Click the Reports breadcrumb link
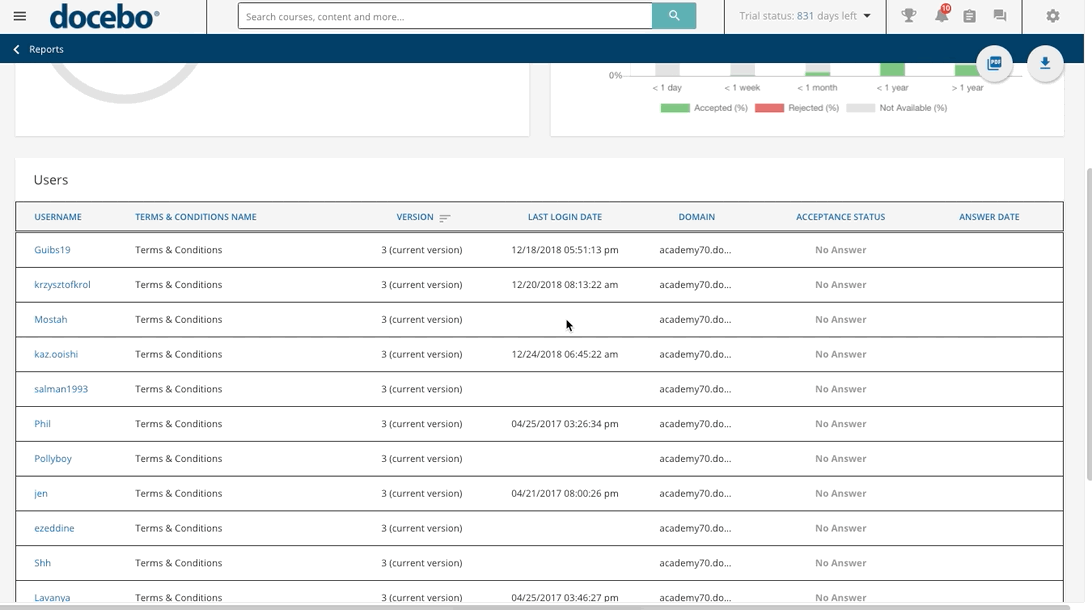Screen dimensions: 1092x610 point(46,49)
